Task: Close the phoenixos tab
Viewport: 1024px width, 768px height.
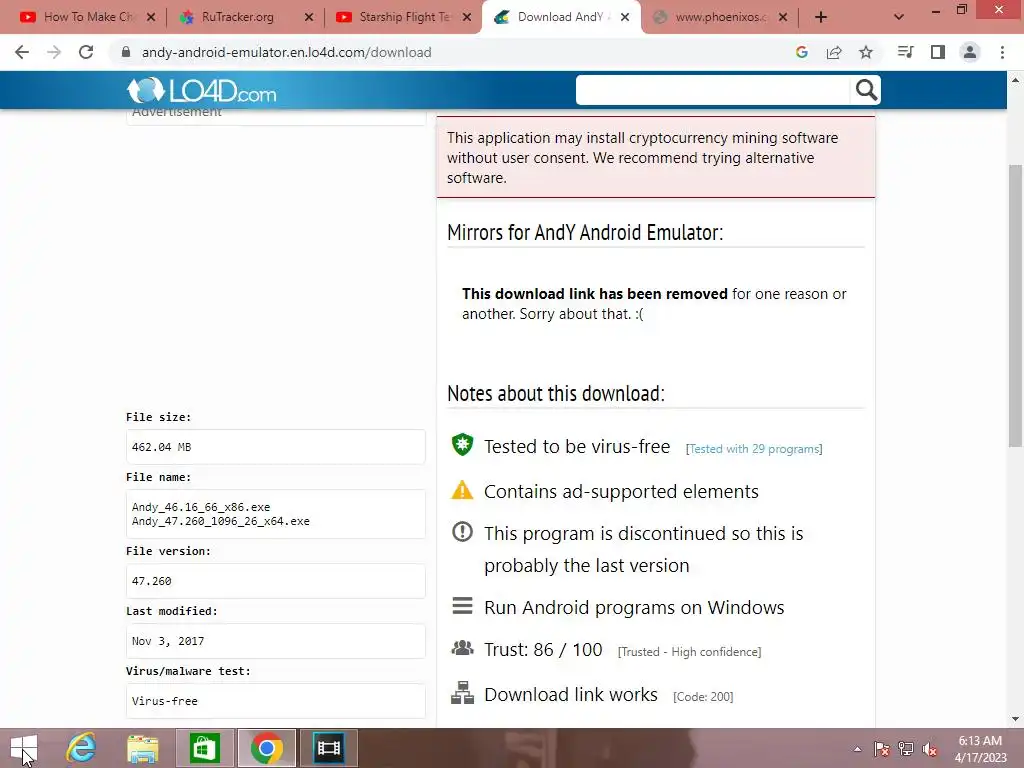Action: pyautogui.click(x=783, y=17)
